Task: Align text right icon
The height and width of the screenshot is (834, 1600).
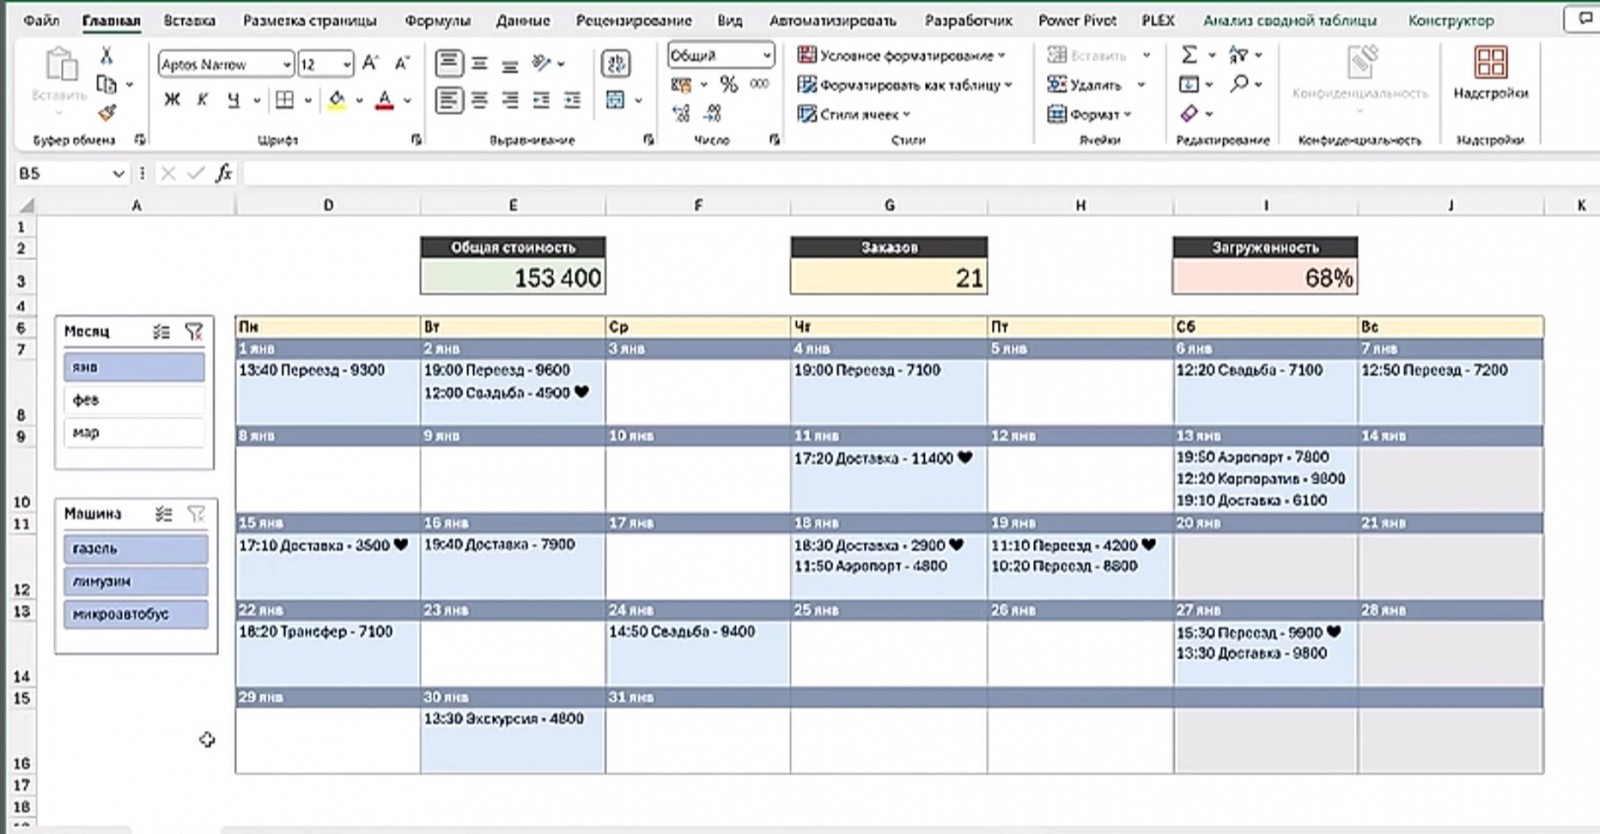Action: (x=510, y=100)
